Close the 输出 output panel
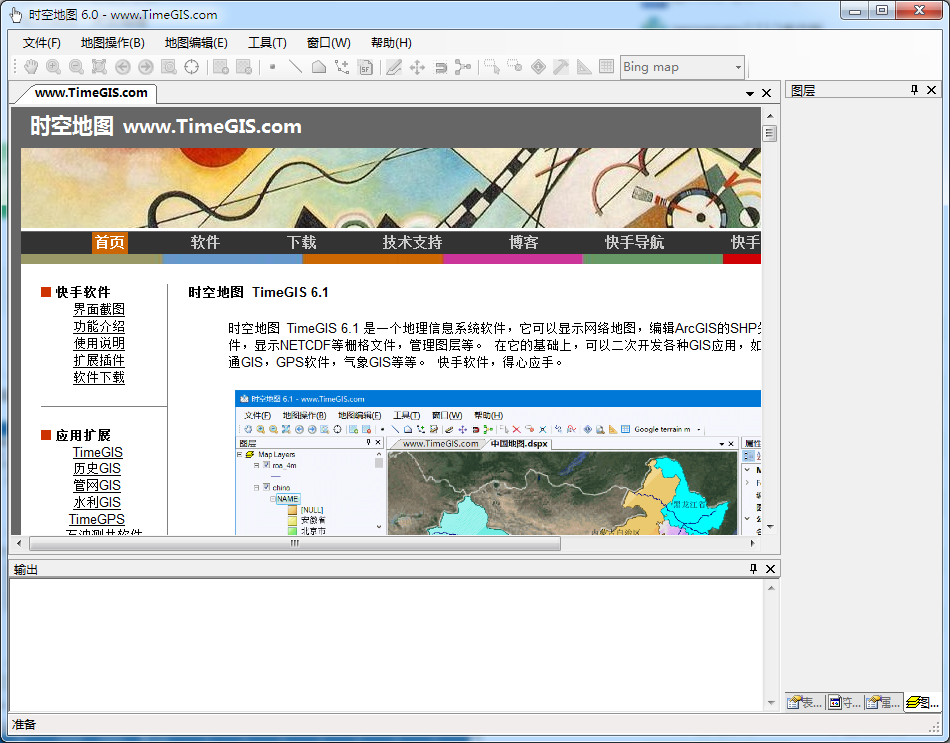 pyautogui.click(x=770, y=568)
